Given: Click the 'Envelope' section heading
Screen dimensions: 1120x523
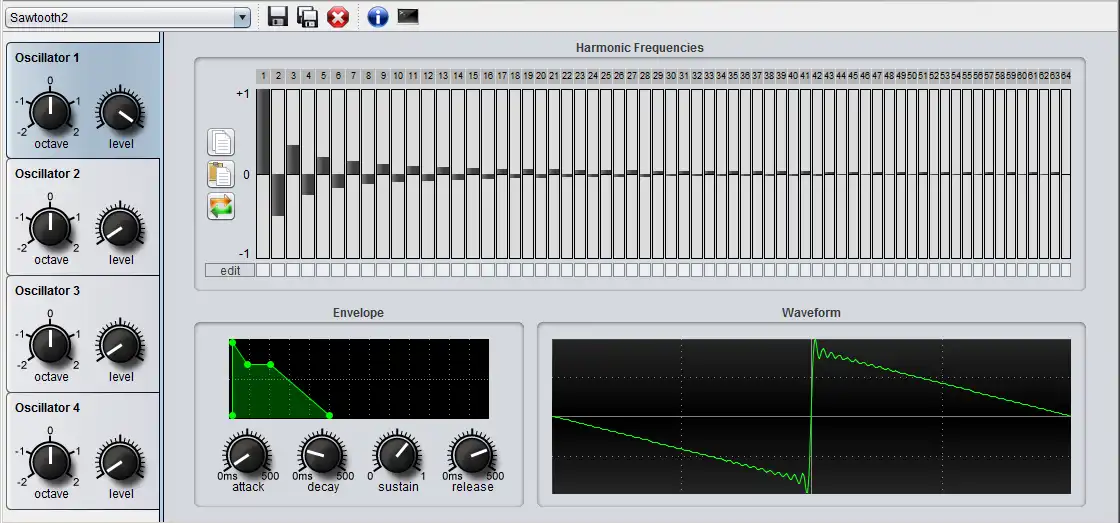Looking at the screenshot, I should click(x=358, y=313).
